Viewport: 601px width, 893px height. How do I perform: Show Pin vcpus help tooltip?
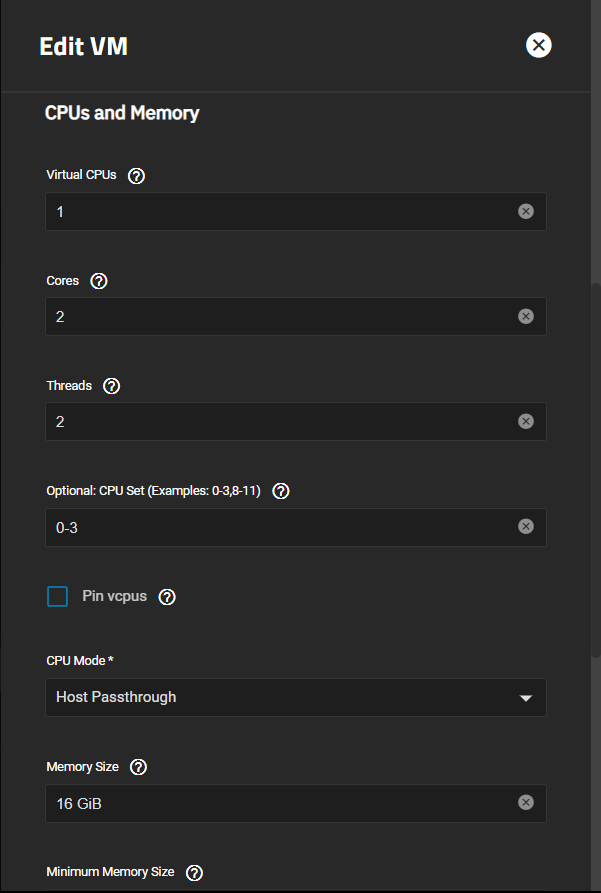167,597
